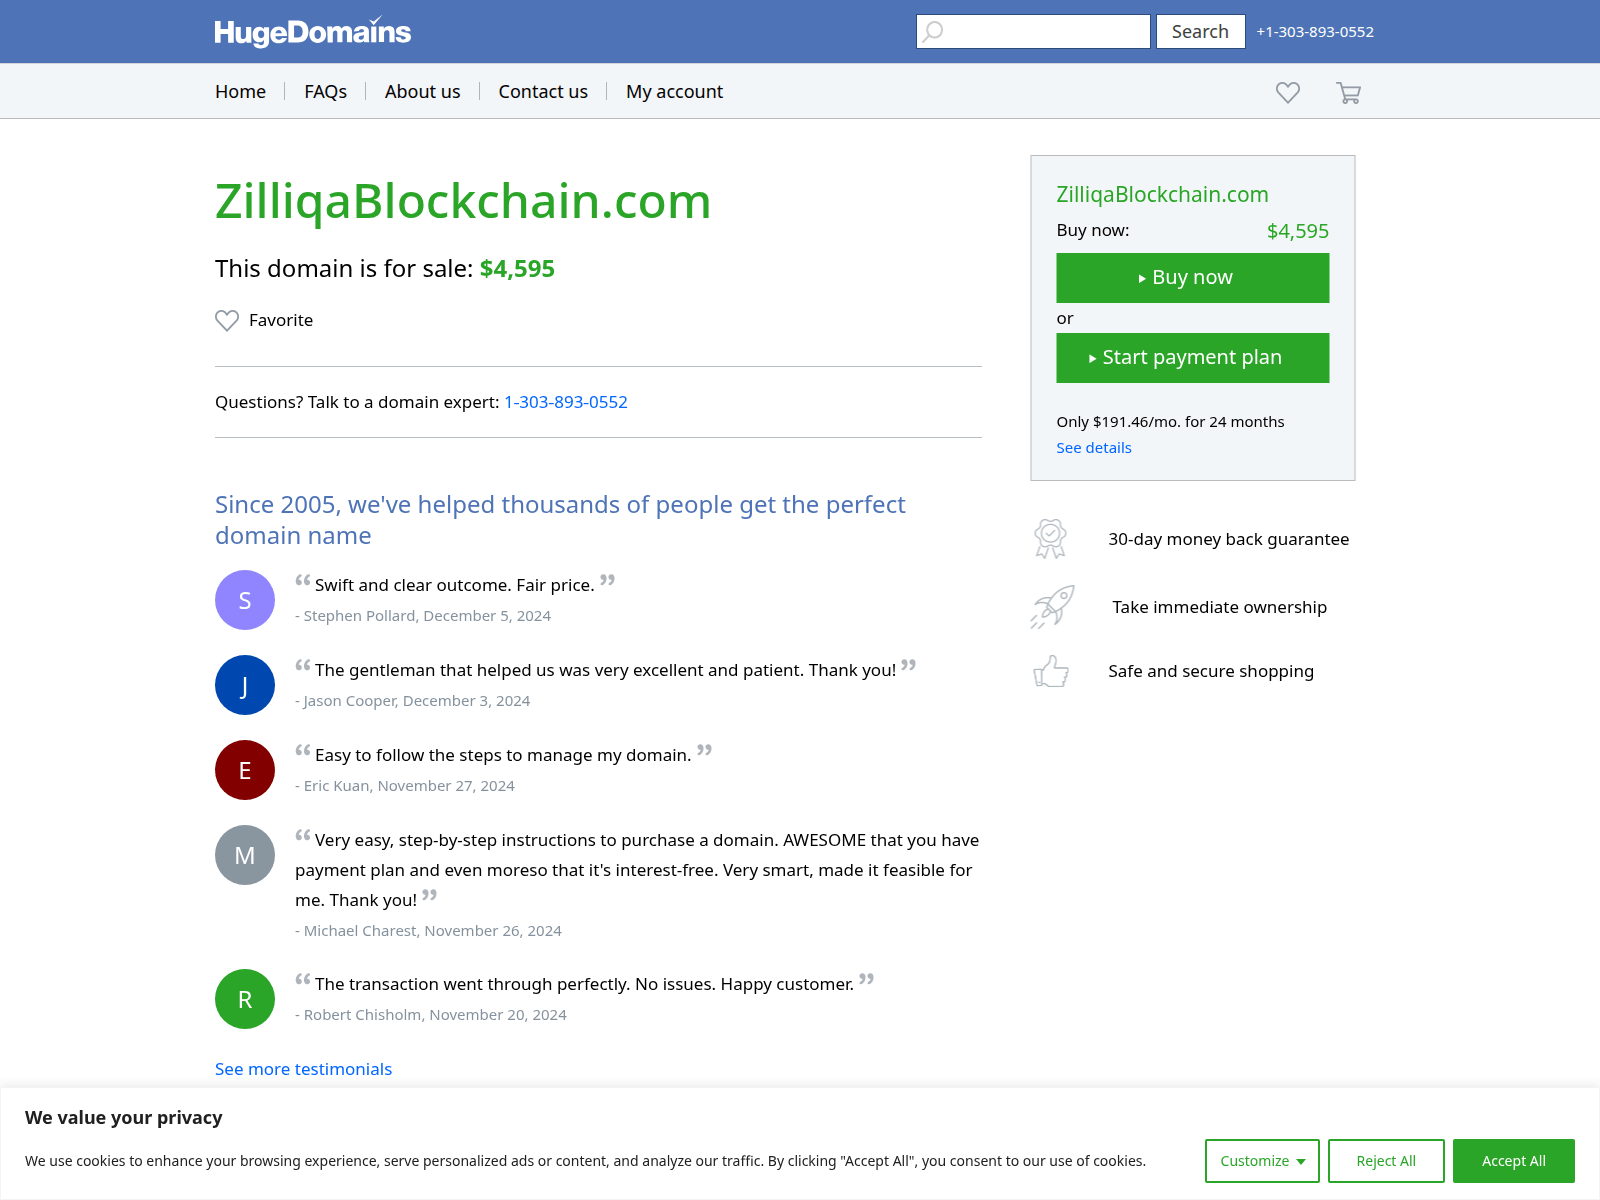The height and width of the screenshot is (1200, 1600).
Task: Expand the Customize cookie options dropdown
Action: pyautogui.click(x=1262, y=1161)
